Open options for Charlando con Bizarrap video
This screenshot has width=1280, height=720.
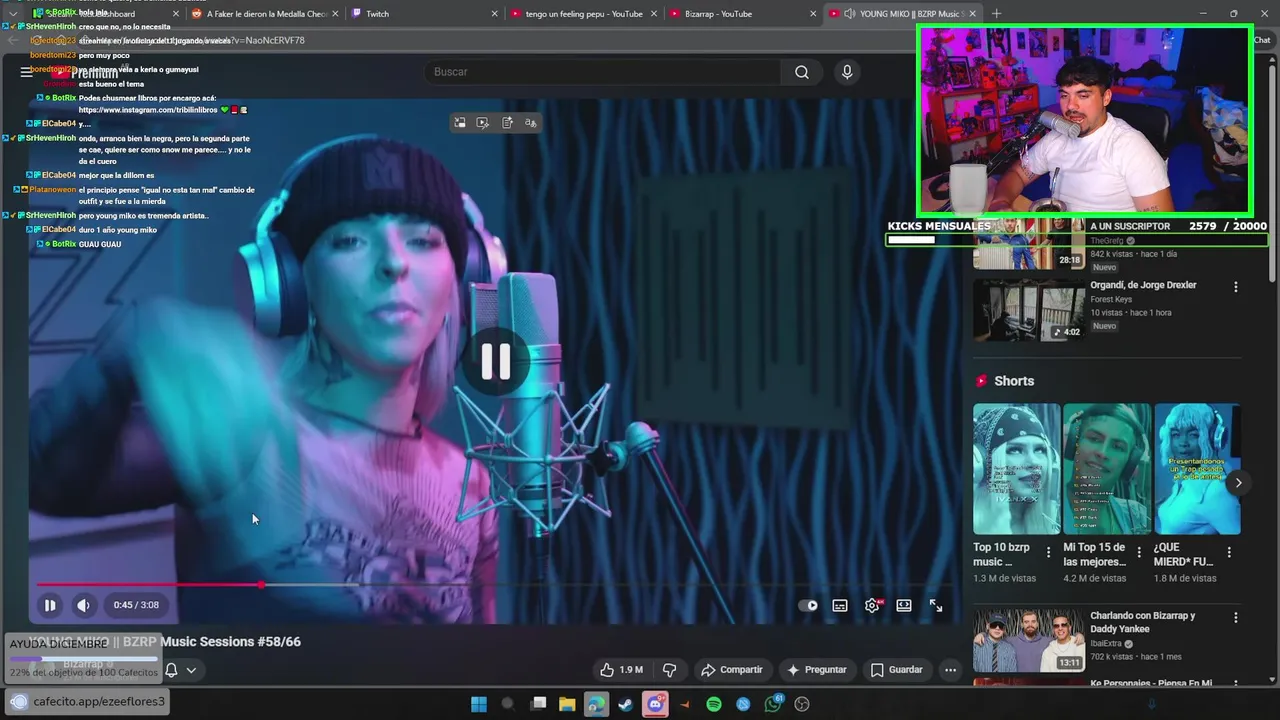1236,618
